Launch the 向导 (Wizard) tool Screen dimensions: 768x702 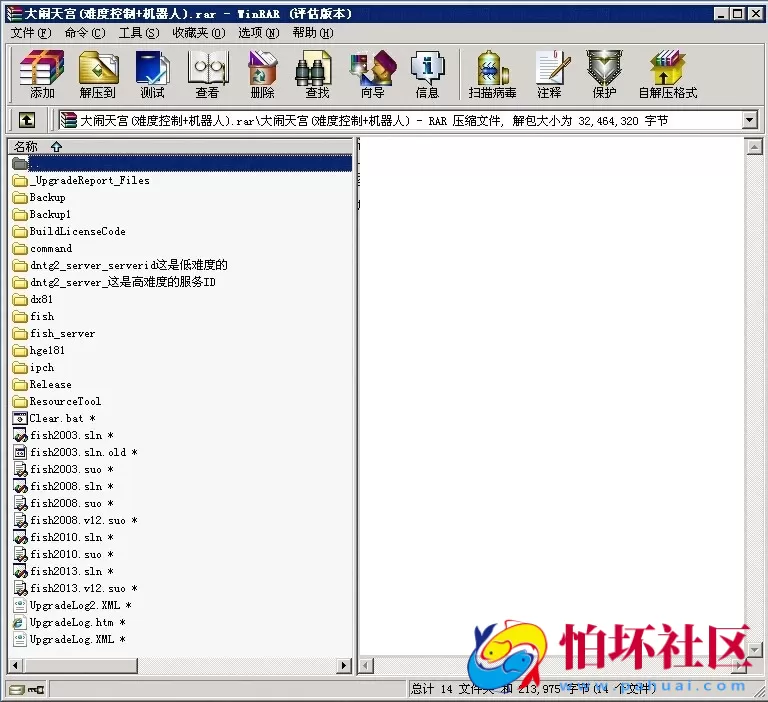coord(372,73)
